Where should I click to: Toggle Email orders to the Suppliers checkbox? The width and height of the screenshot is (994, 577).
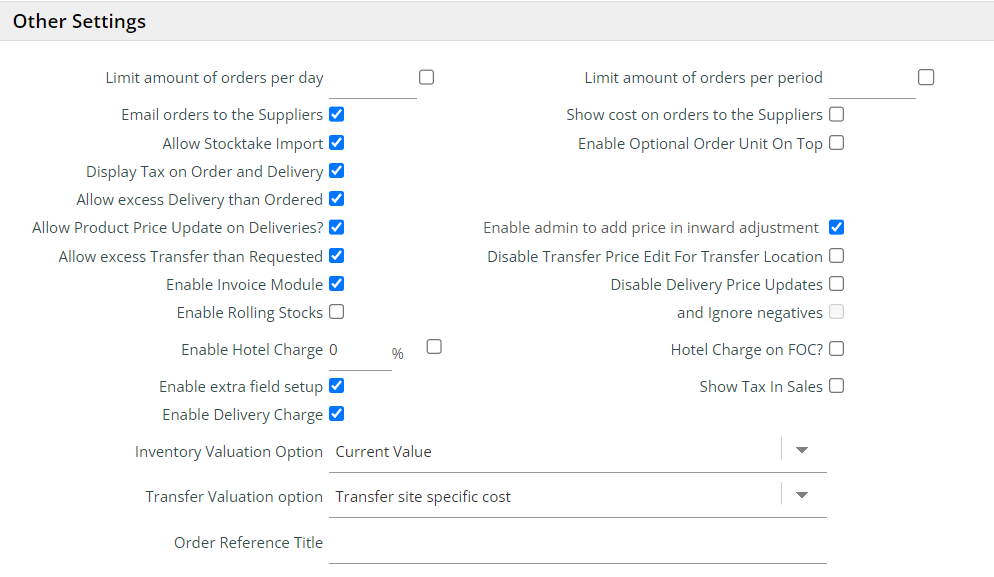[x=337, y=114]
